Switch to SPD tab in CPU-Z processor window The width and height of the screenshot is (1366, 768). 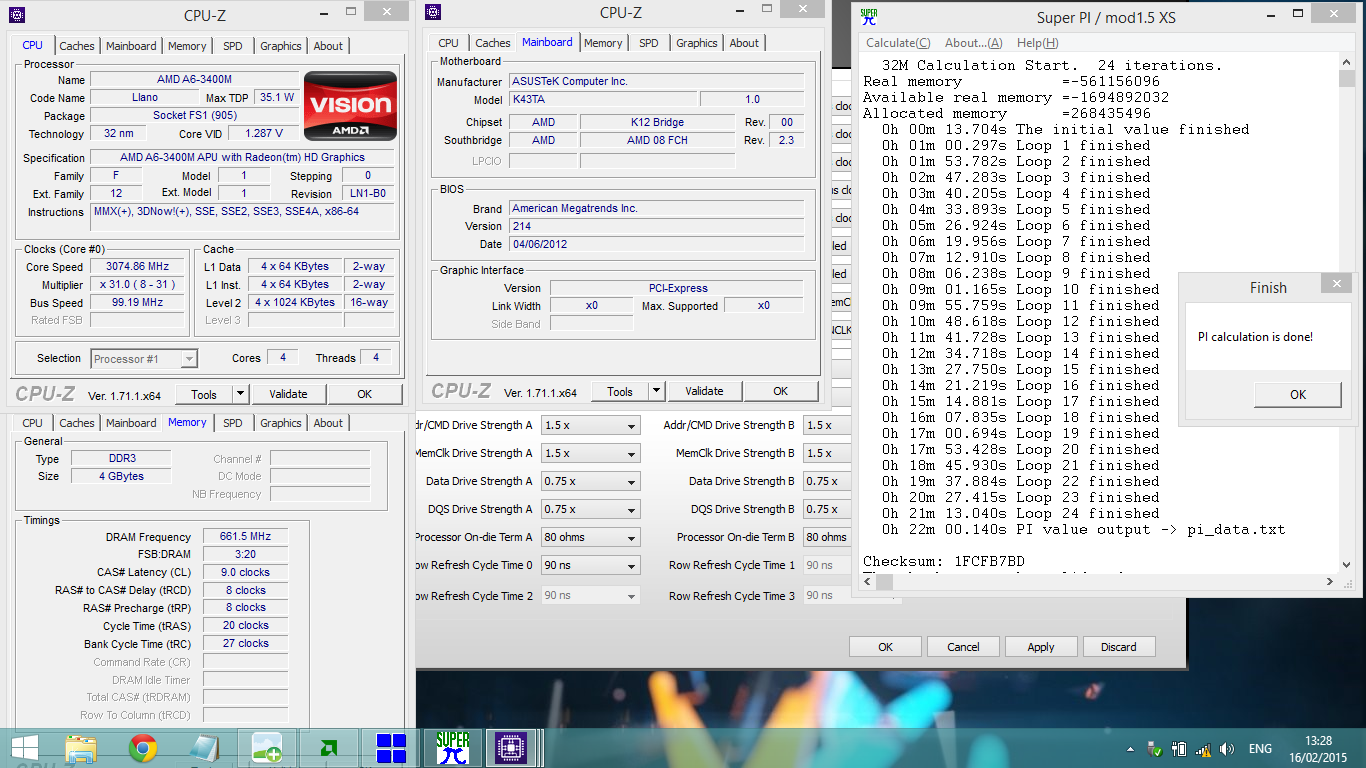[233, 46]
